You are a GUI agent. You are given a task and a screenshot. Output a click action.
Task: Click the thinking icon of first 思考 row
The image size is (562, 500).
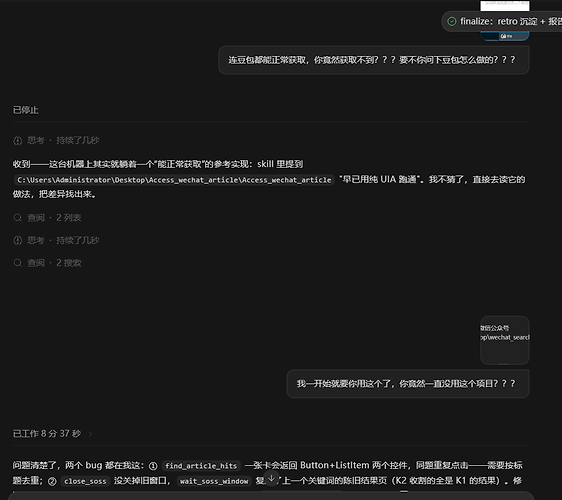click(18, 141)
